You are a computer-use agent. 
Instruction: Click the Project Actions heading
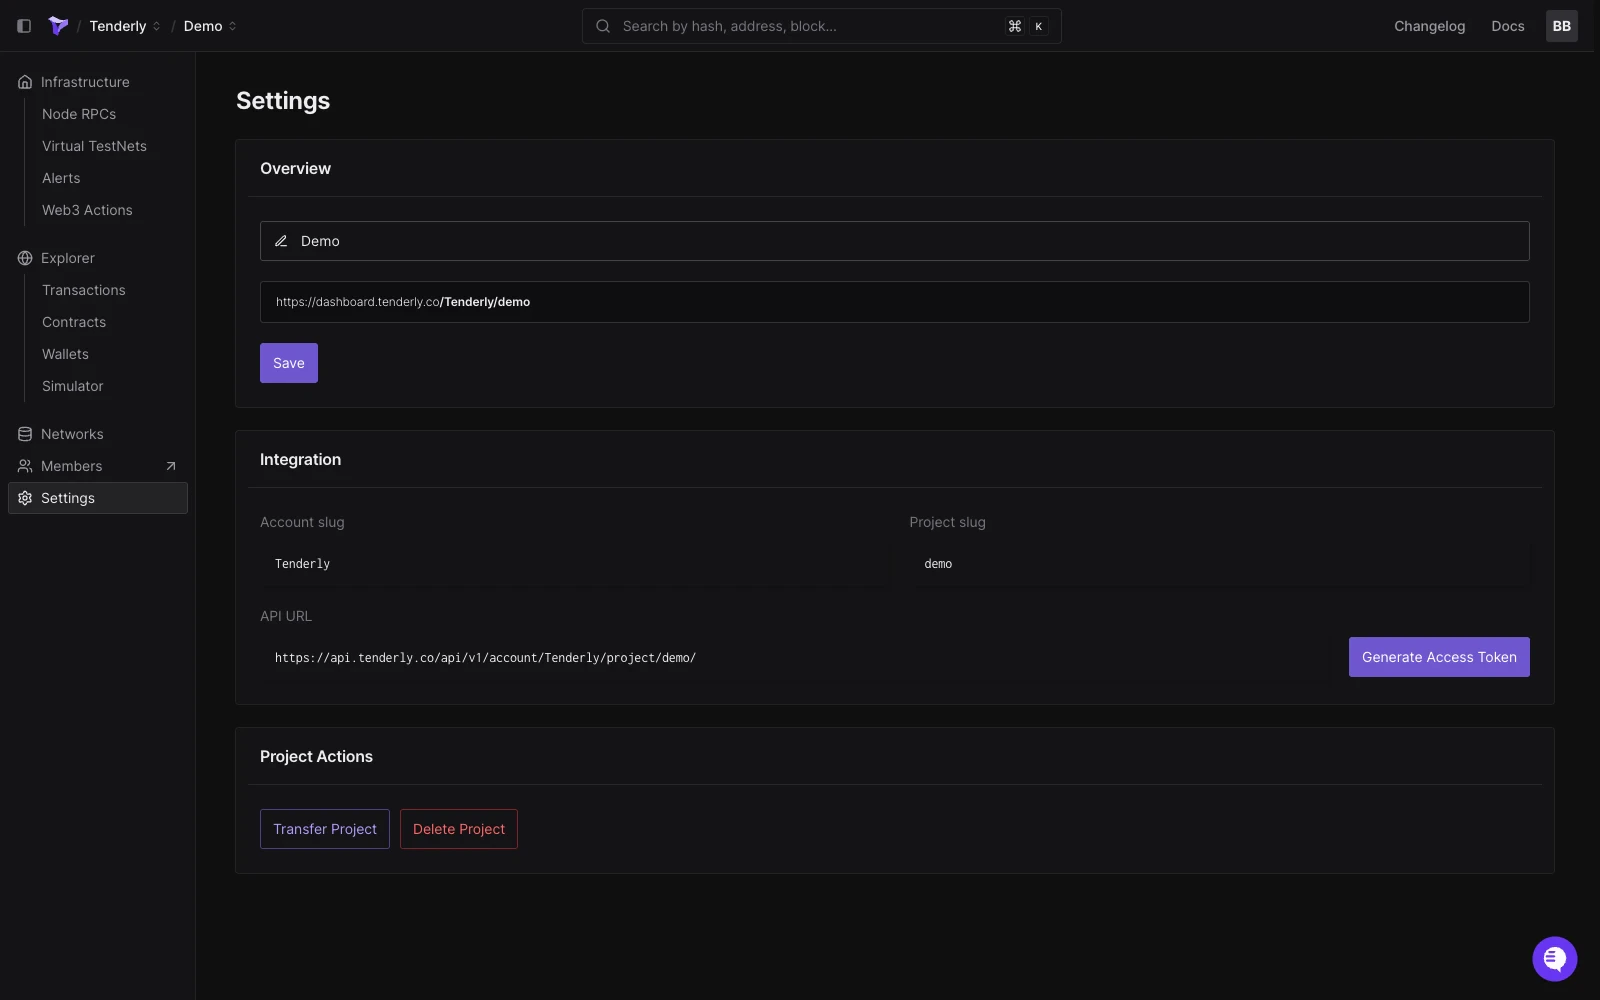pyautogui.click(x=316, y=756)
